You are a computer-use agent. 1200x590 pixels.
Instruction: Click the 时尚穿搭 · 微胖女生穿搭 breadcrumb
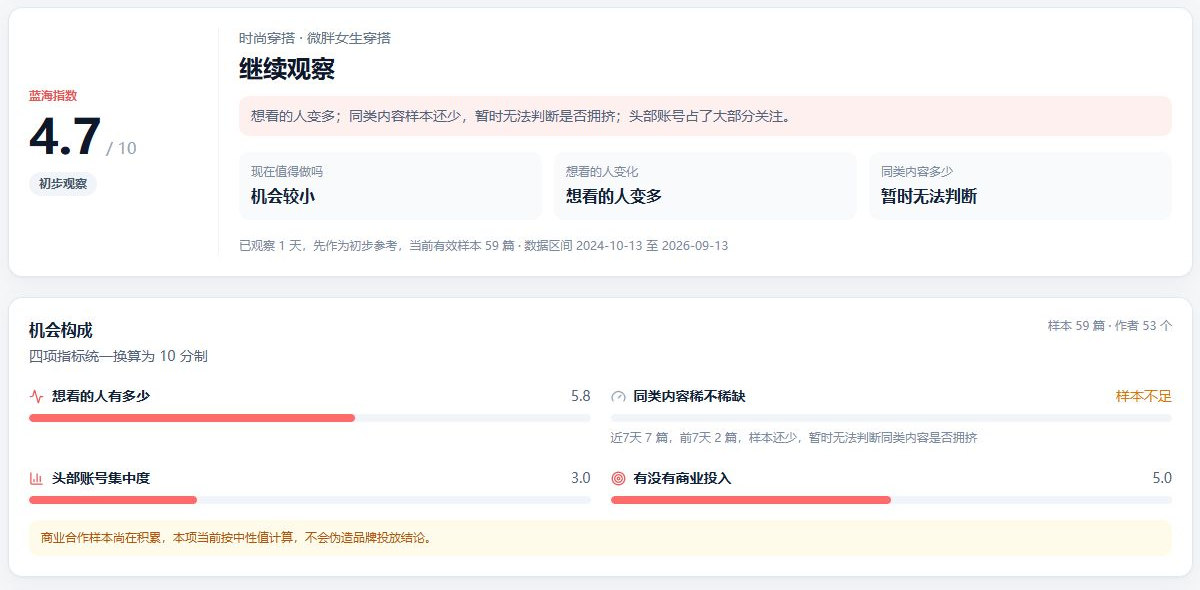pyautogui.click(x=315, y=38)
